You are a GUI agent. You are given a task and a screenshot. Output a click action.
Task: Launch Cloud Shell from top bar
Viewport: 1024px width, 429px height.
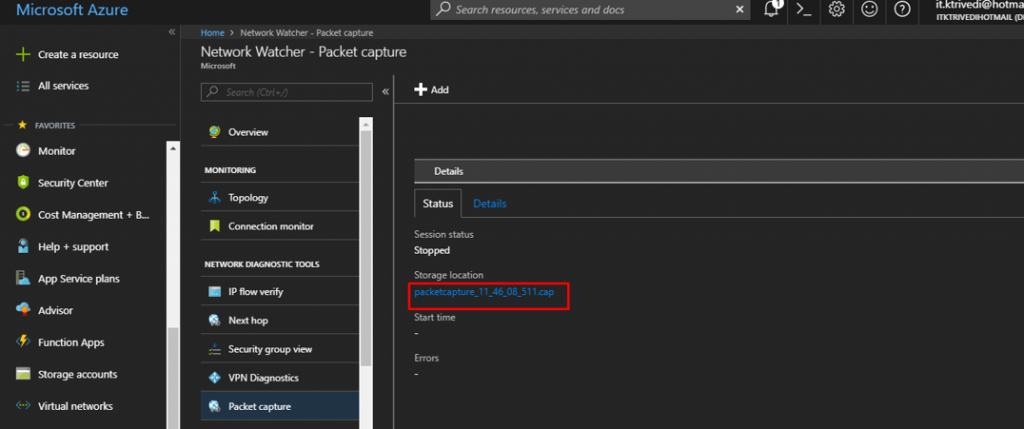pos(804,9)
